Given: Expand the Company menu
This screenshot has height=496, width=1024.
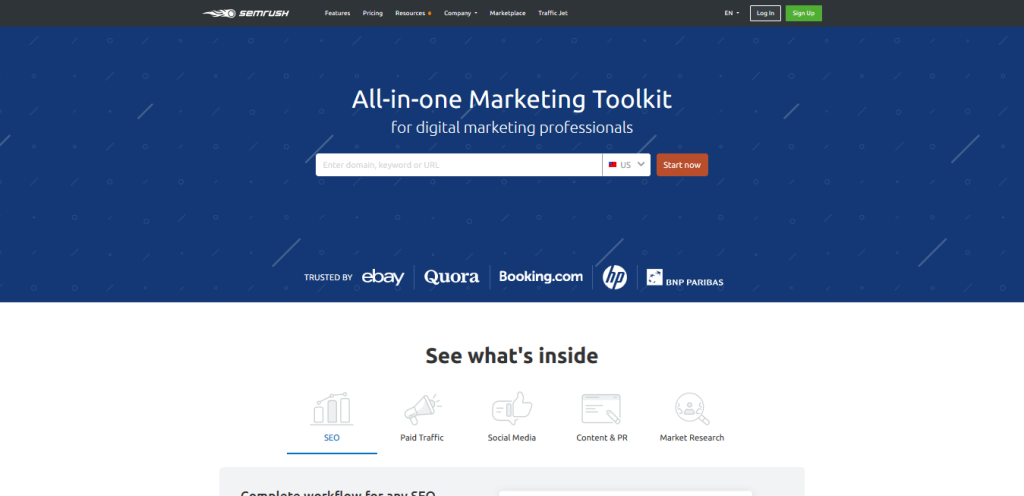Looking at the screenshot, I should [x=460, y=13].
